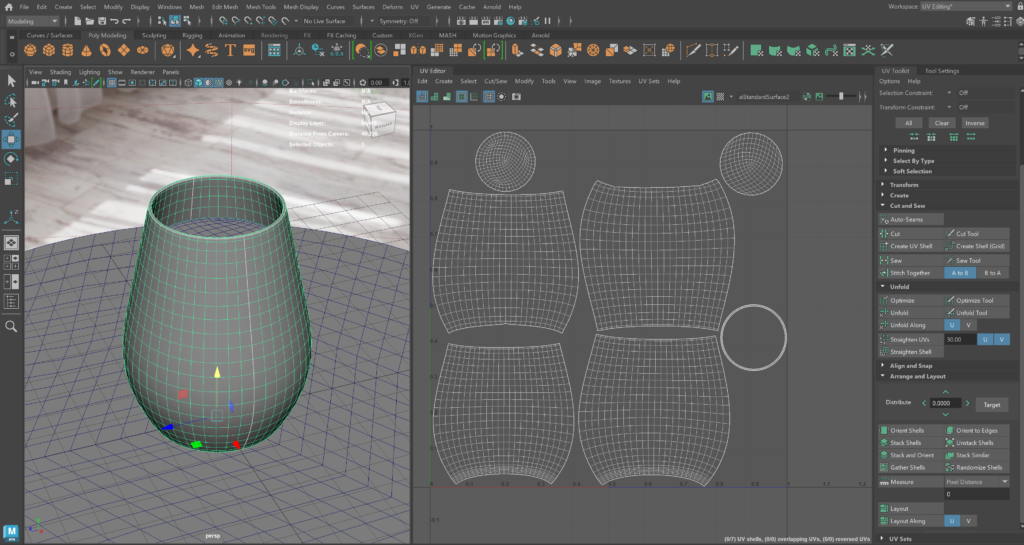Choose the Rotate tool in toolbox
Screen dimensions: 1024x545
11,159
